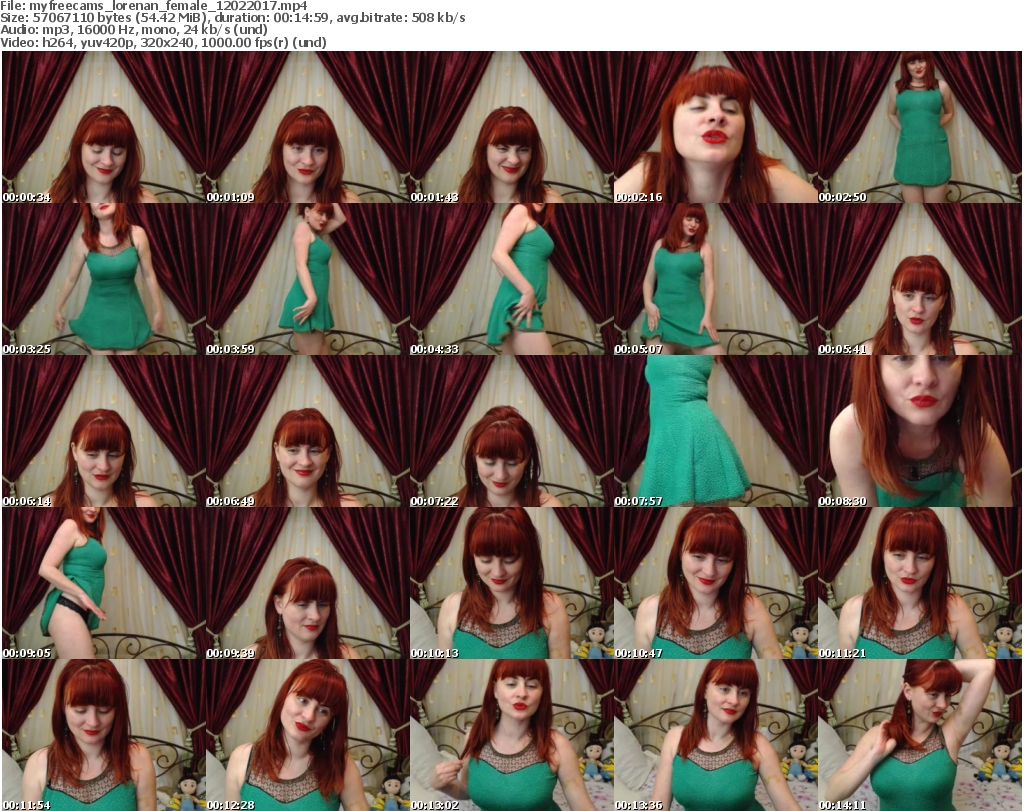This screenshot has width=1024, height=811.
Task: Open the frame at 00:11:21
Action: (919, 583)
